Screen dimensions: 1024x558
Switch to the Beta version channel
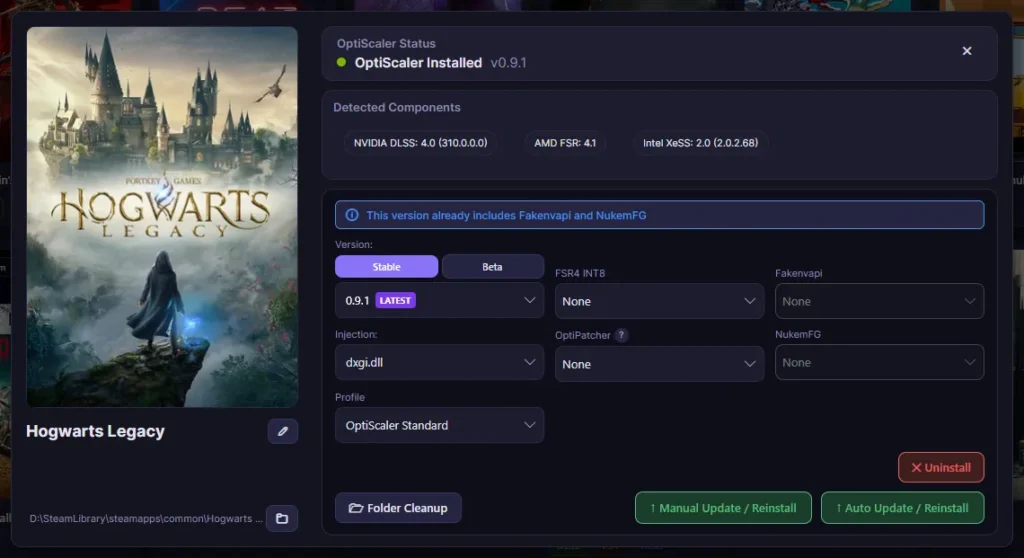(492, 267)
